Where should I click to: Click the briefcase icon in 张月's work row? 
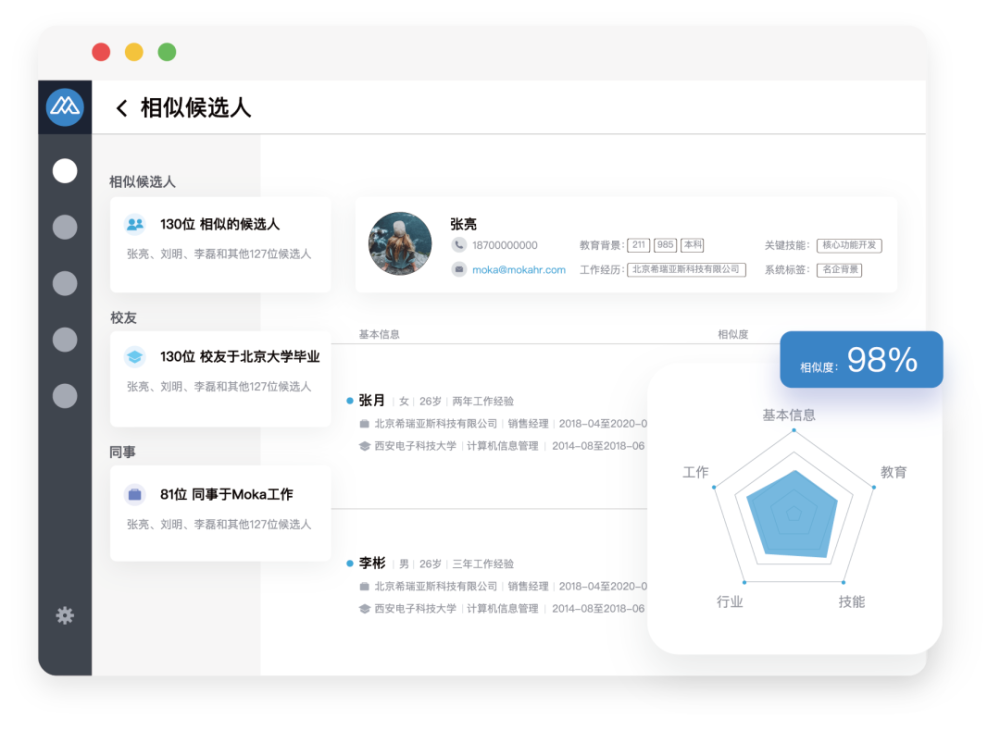pyautogui.click(x=364, y=424)
